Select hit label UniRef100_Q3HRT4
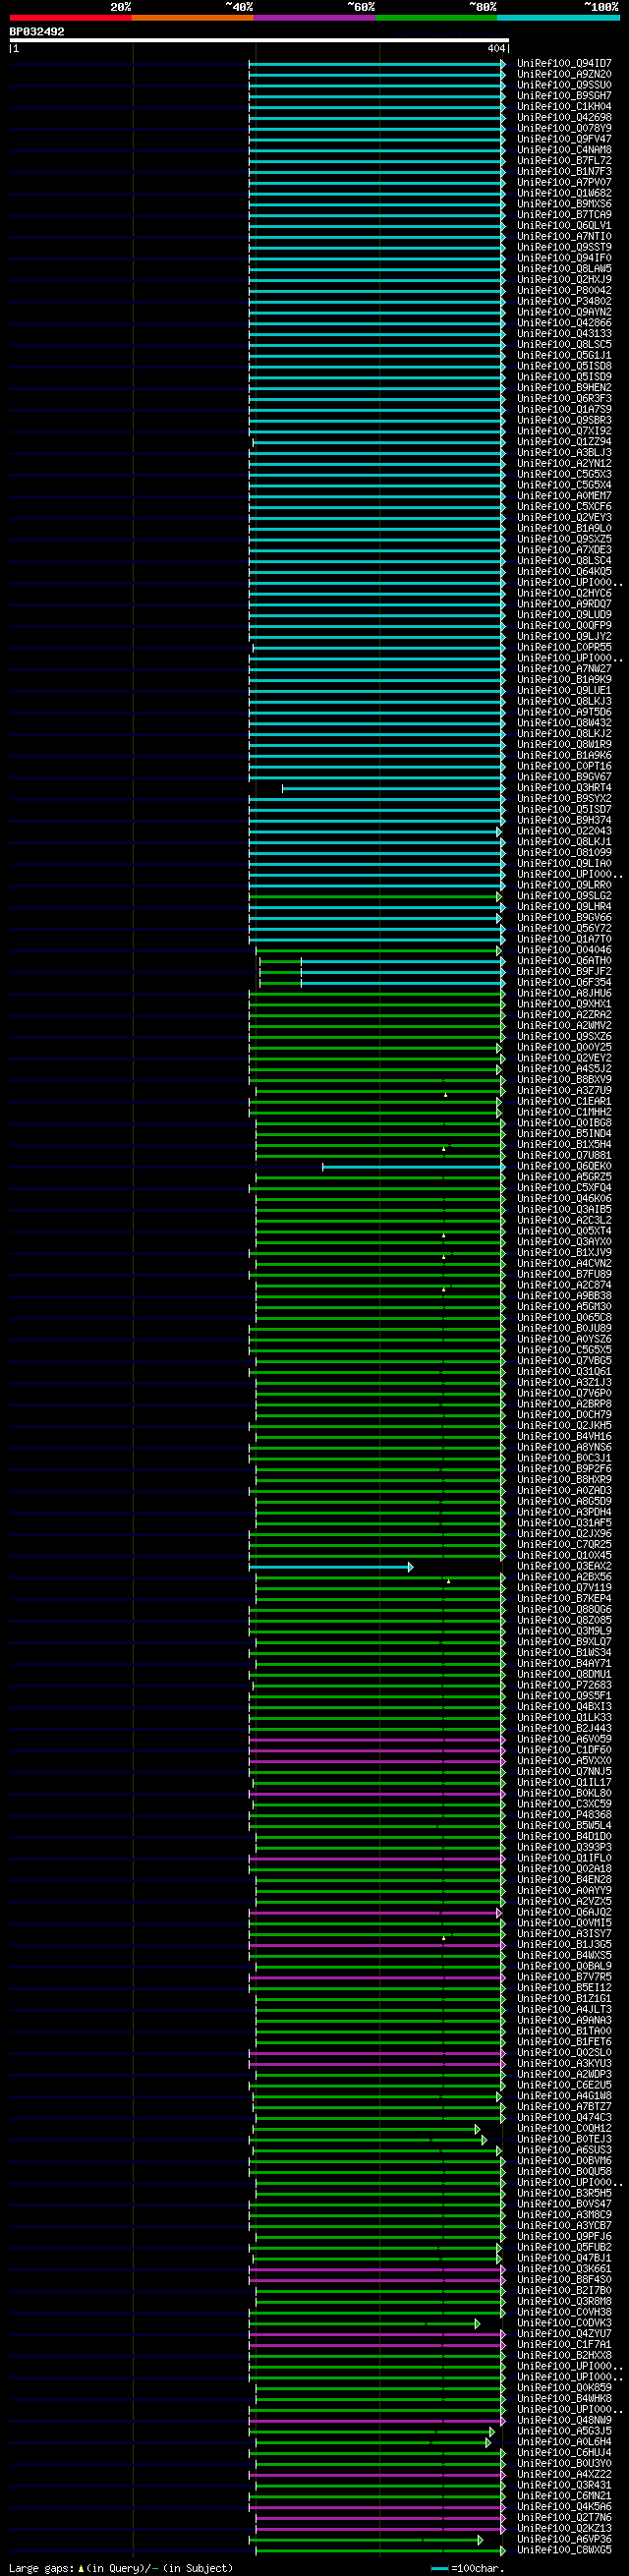Viewport: 629px width, 2576px height. tap(564, 788)
